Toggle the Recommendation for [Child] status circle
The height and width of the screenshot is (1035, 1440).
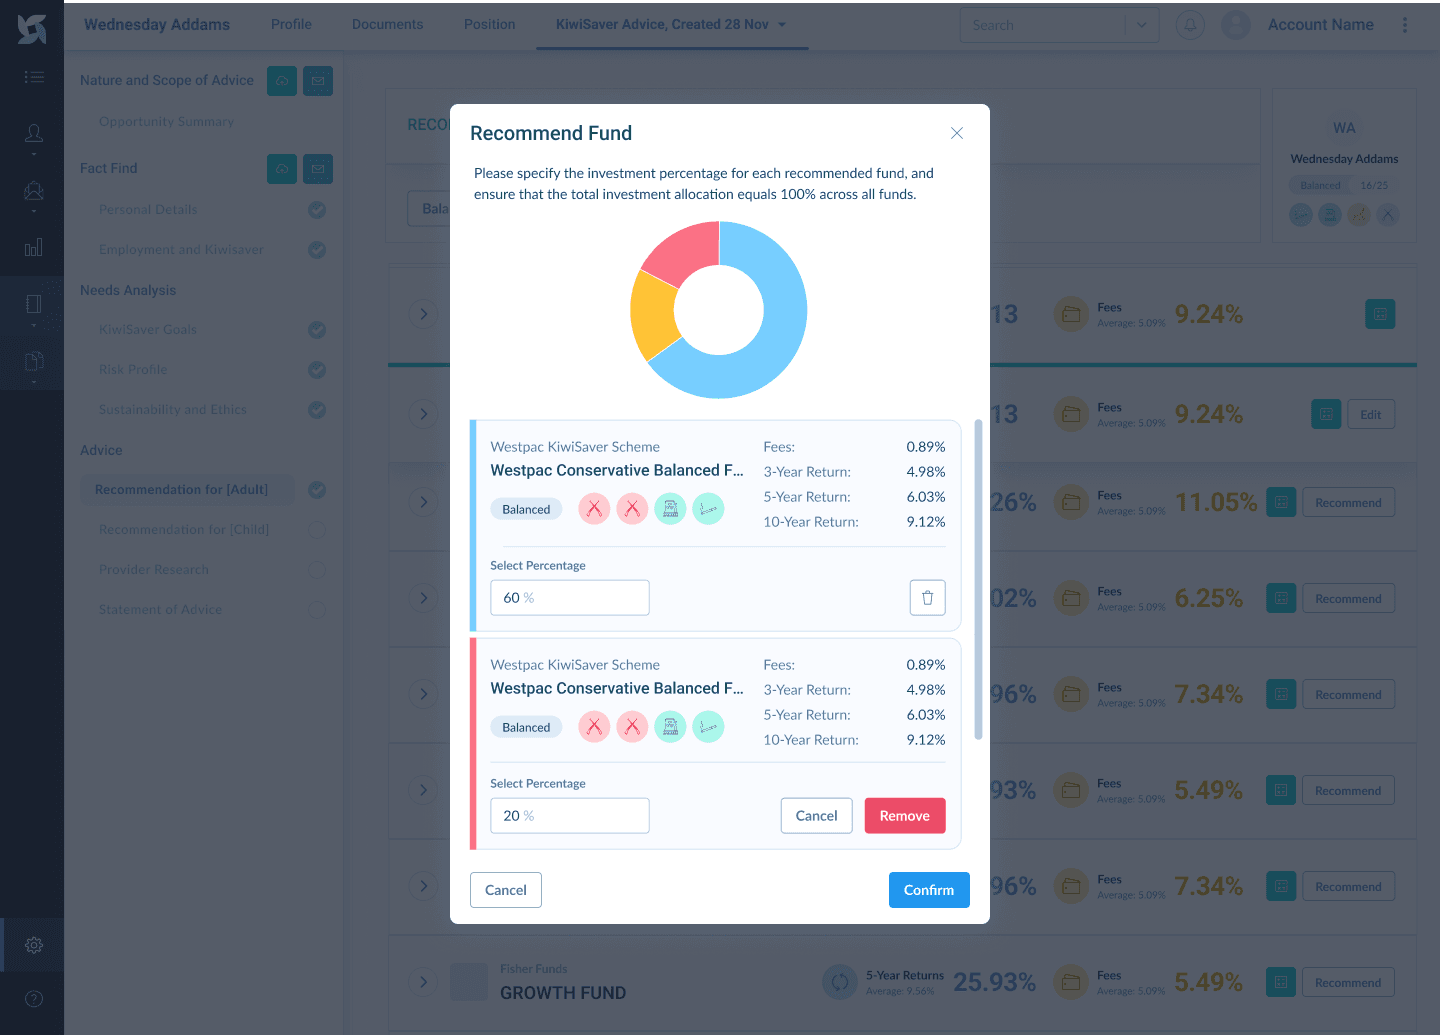pyautogui.click(x=317, y=530)
